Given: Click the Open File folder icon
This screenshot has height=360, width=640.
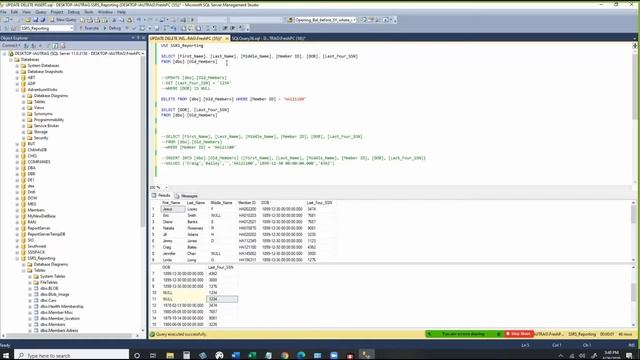Looking at the screenshot, I should click(27, 20).
